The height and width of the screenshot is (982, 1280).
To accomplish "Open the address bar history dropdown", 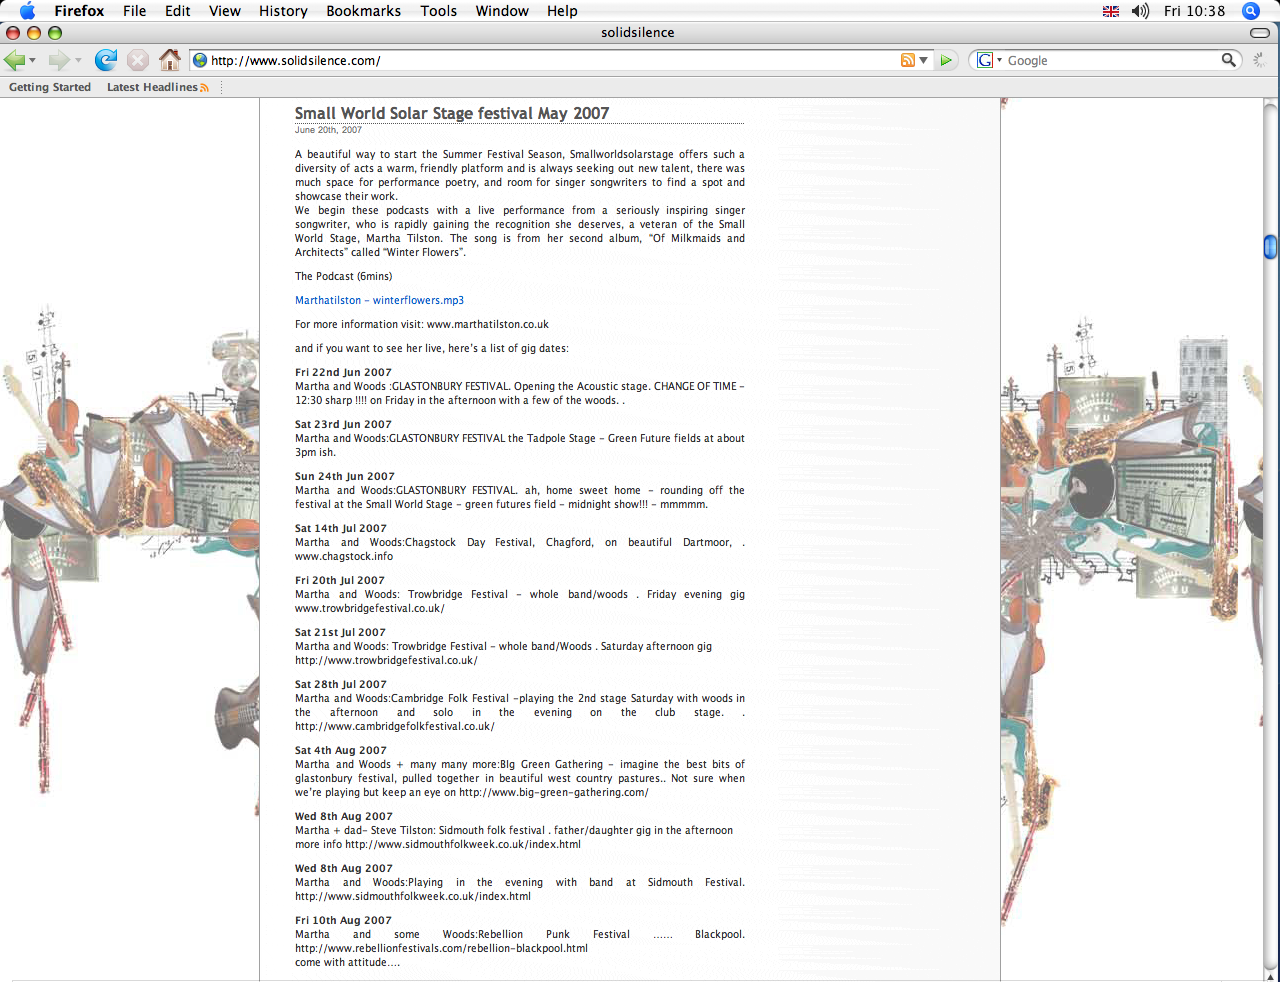I will (x=924, y=60).
